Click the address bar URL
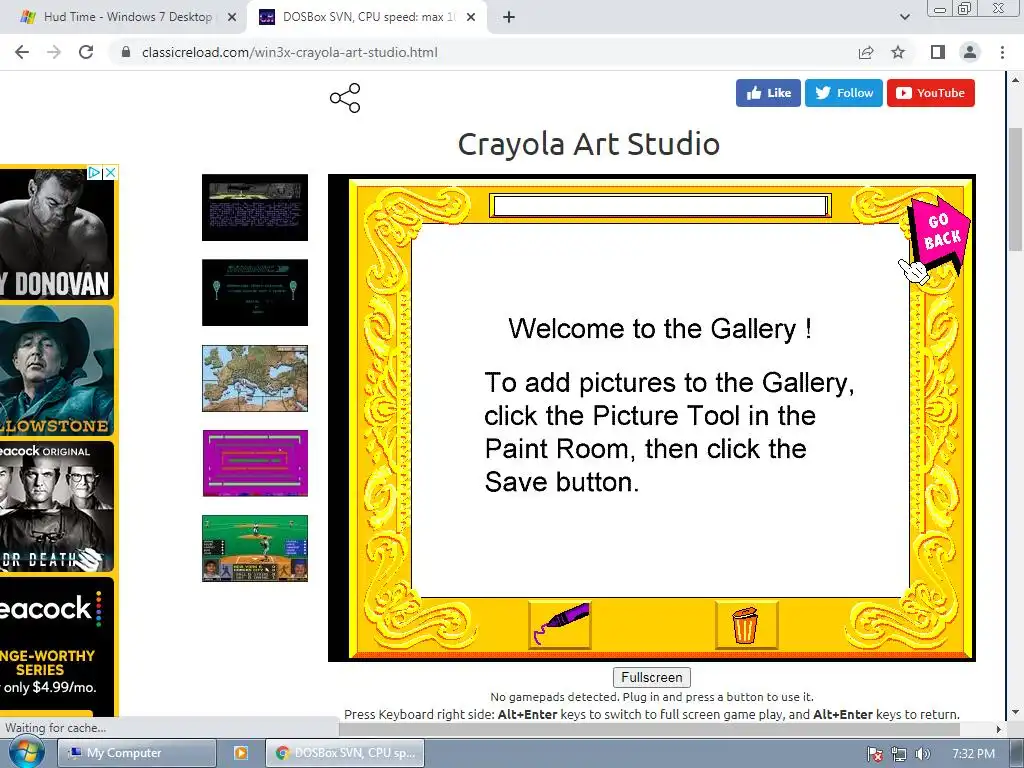 (x=290, y=52)
